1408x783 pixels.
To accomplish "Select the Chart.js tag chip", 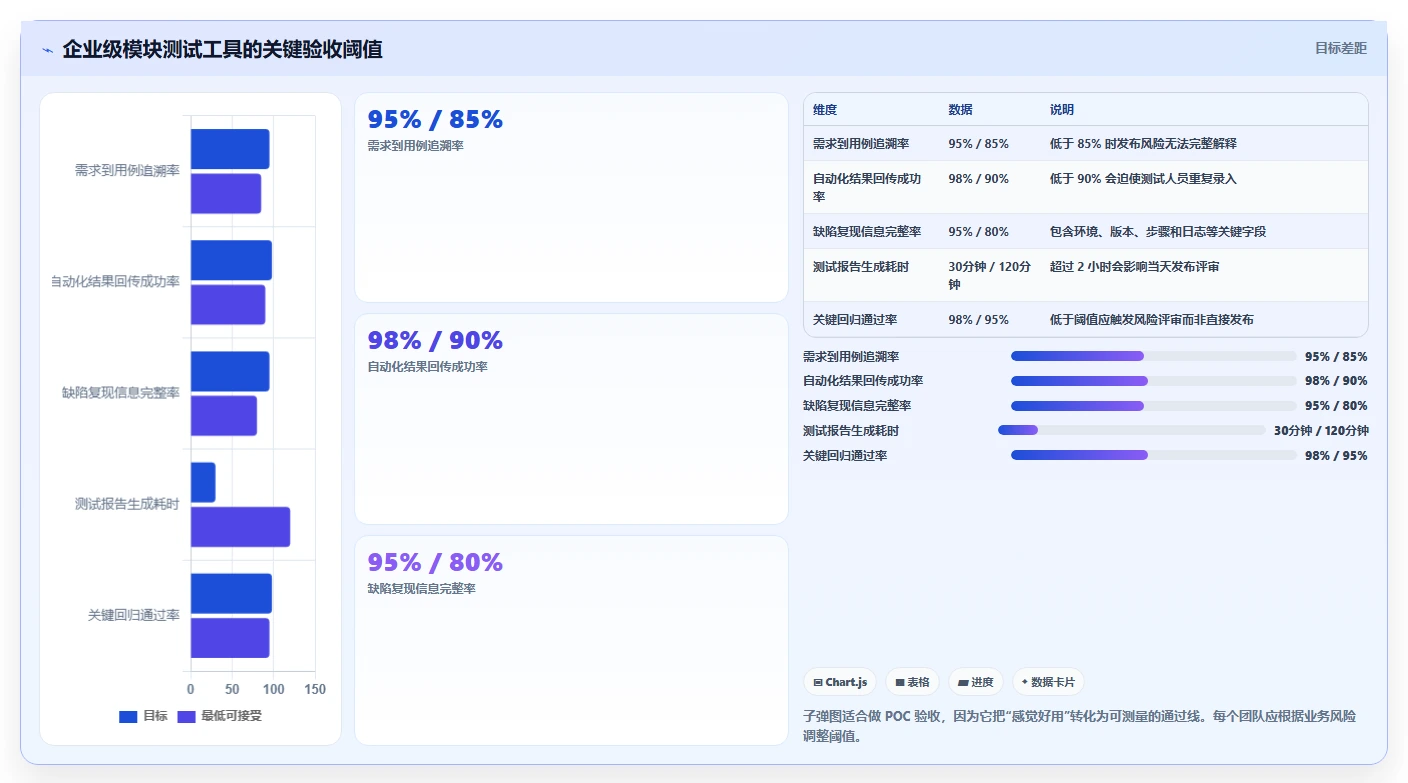I will (840, 682).
